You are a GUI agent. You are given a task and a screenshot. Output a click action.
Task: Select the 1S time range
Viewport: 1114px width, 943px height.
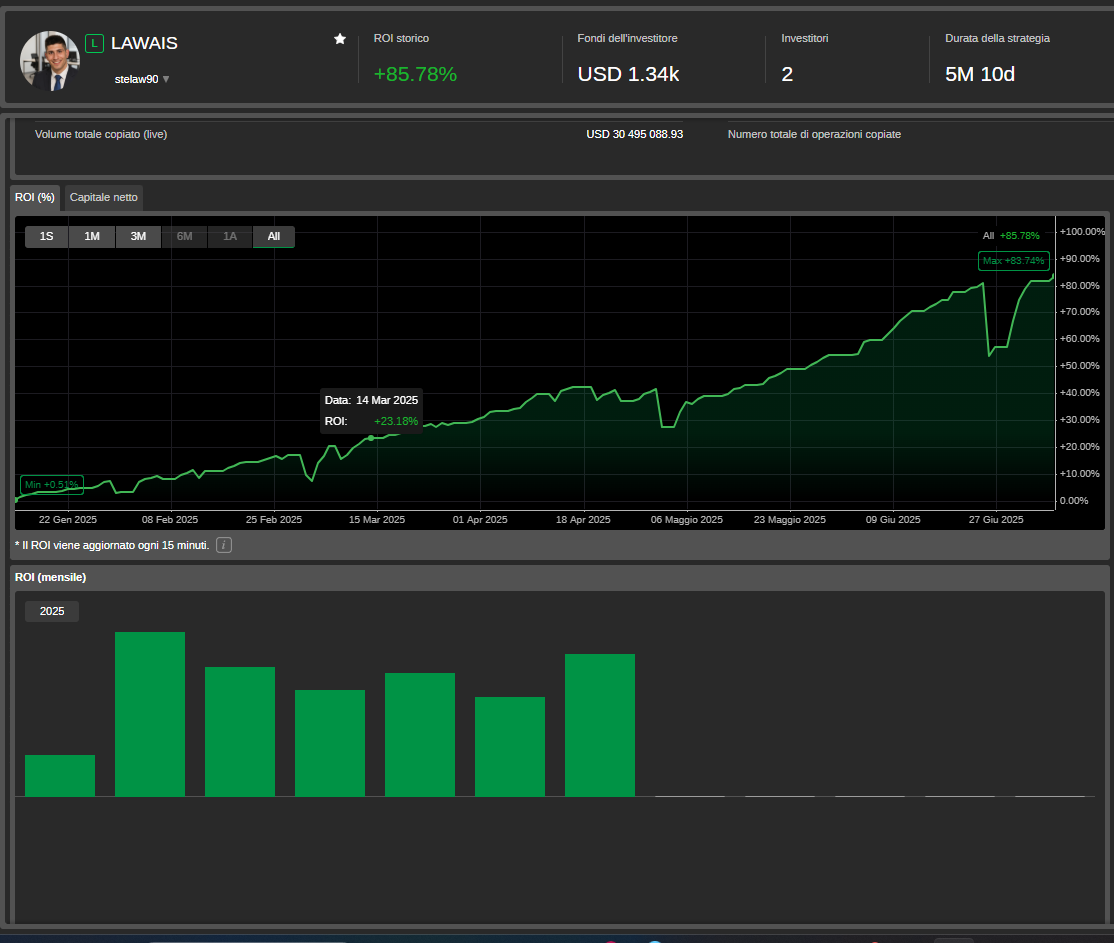pos(46,236)
